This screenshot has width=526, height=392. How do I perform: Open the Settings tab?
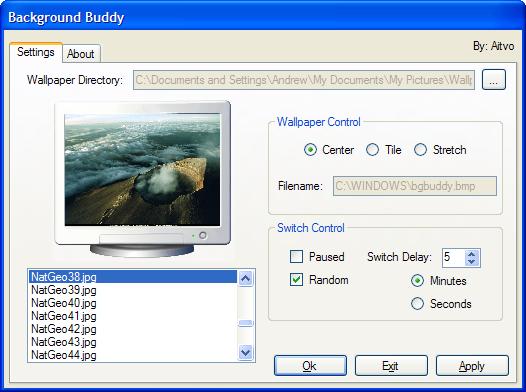pyautogui.click(x=36, y=52)
